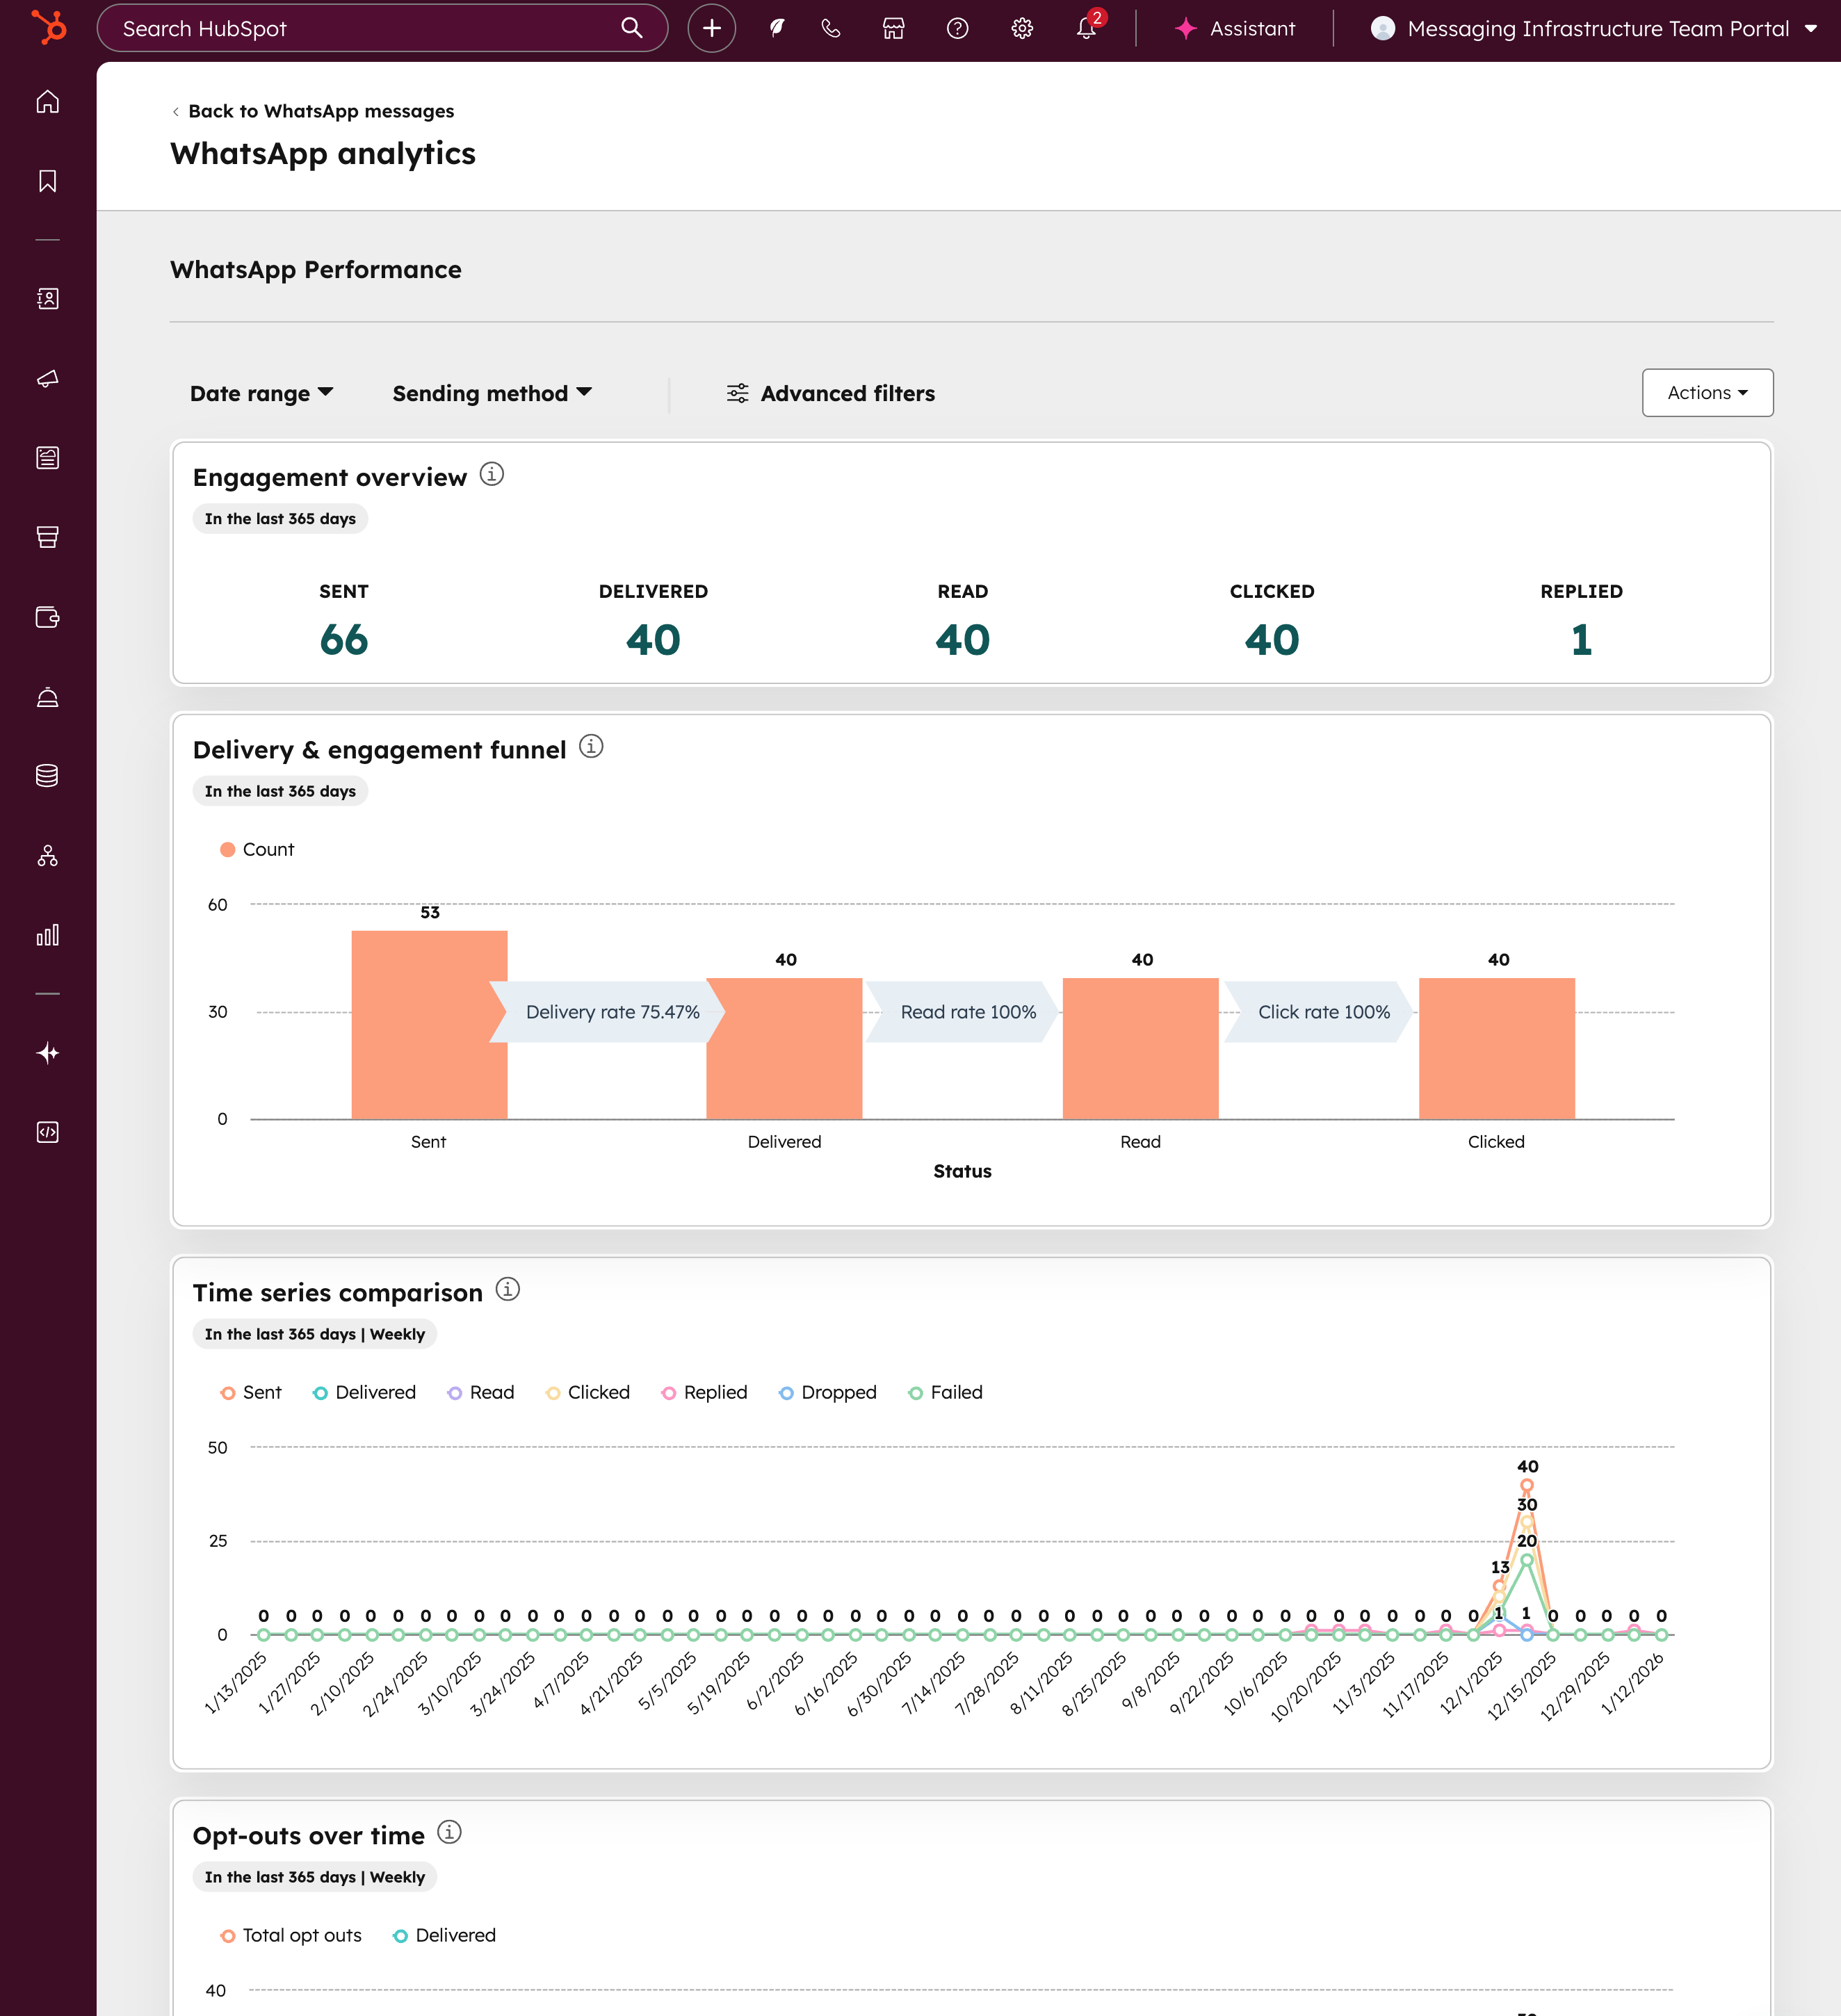The width and height of the screenshot is (1841, 2016).
Task: Focus the Search HubSpot field
Action: pos(382,28)
